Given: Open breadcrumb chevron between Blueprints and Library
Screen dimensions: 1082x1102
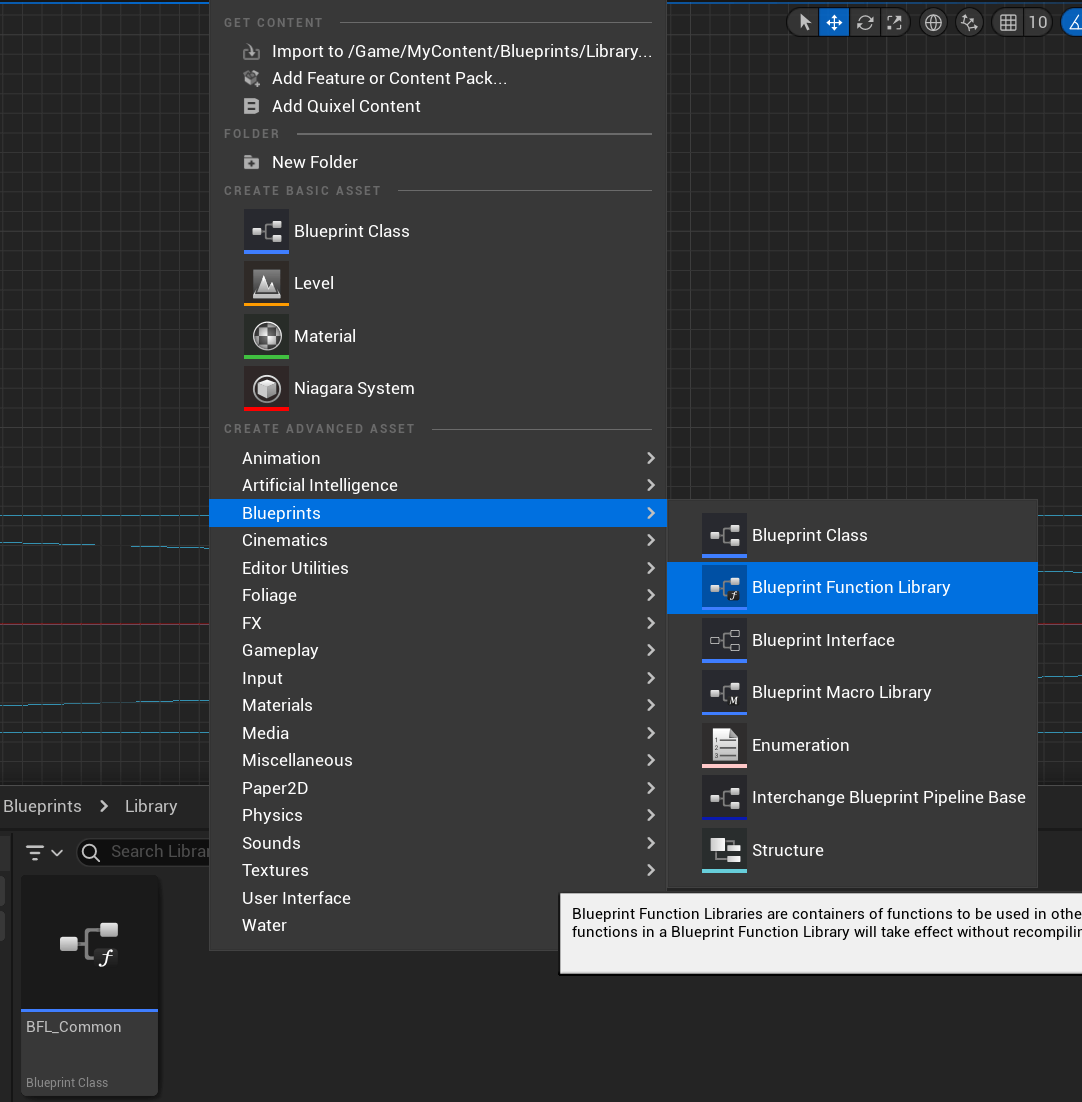Looking at the screenshot, I should (104, 806).
